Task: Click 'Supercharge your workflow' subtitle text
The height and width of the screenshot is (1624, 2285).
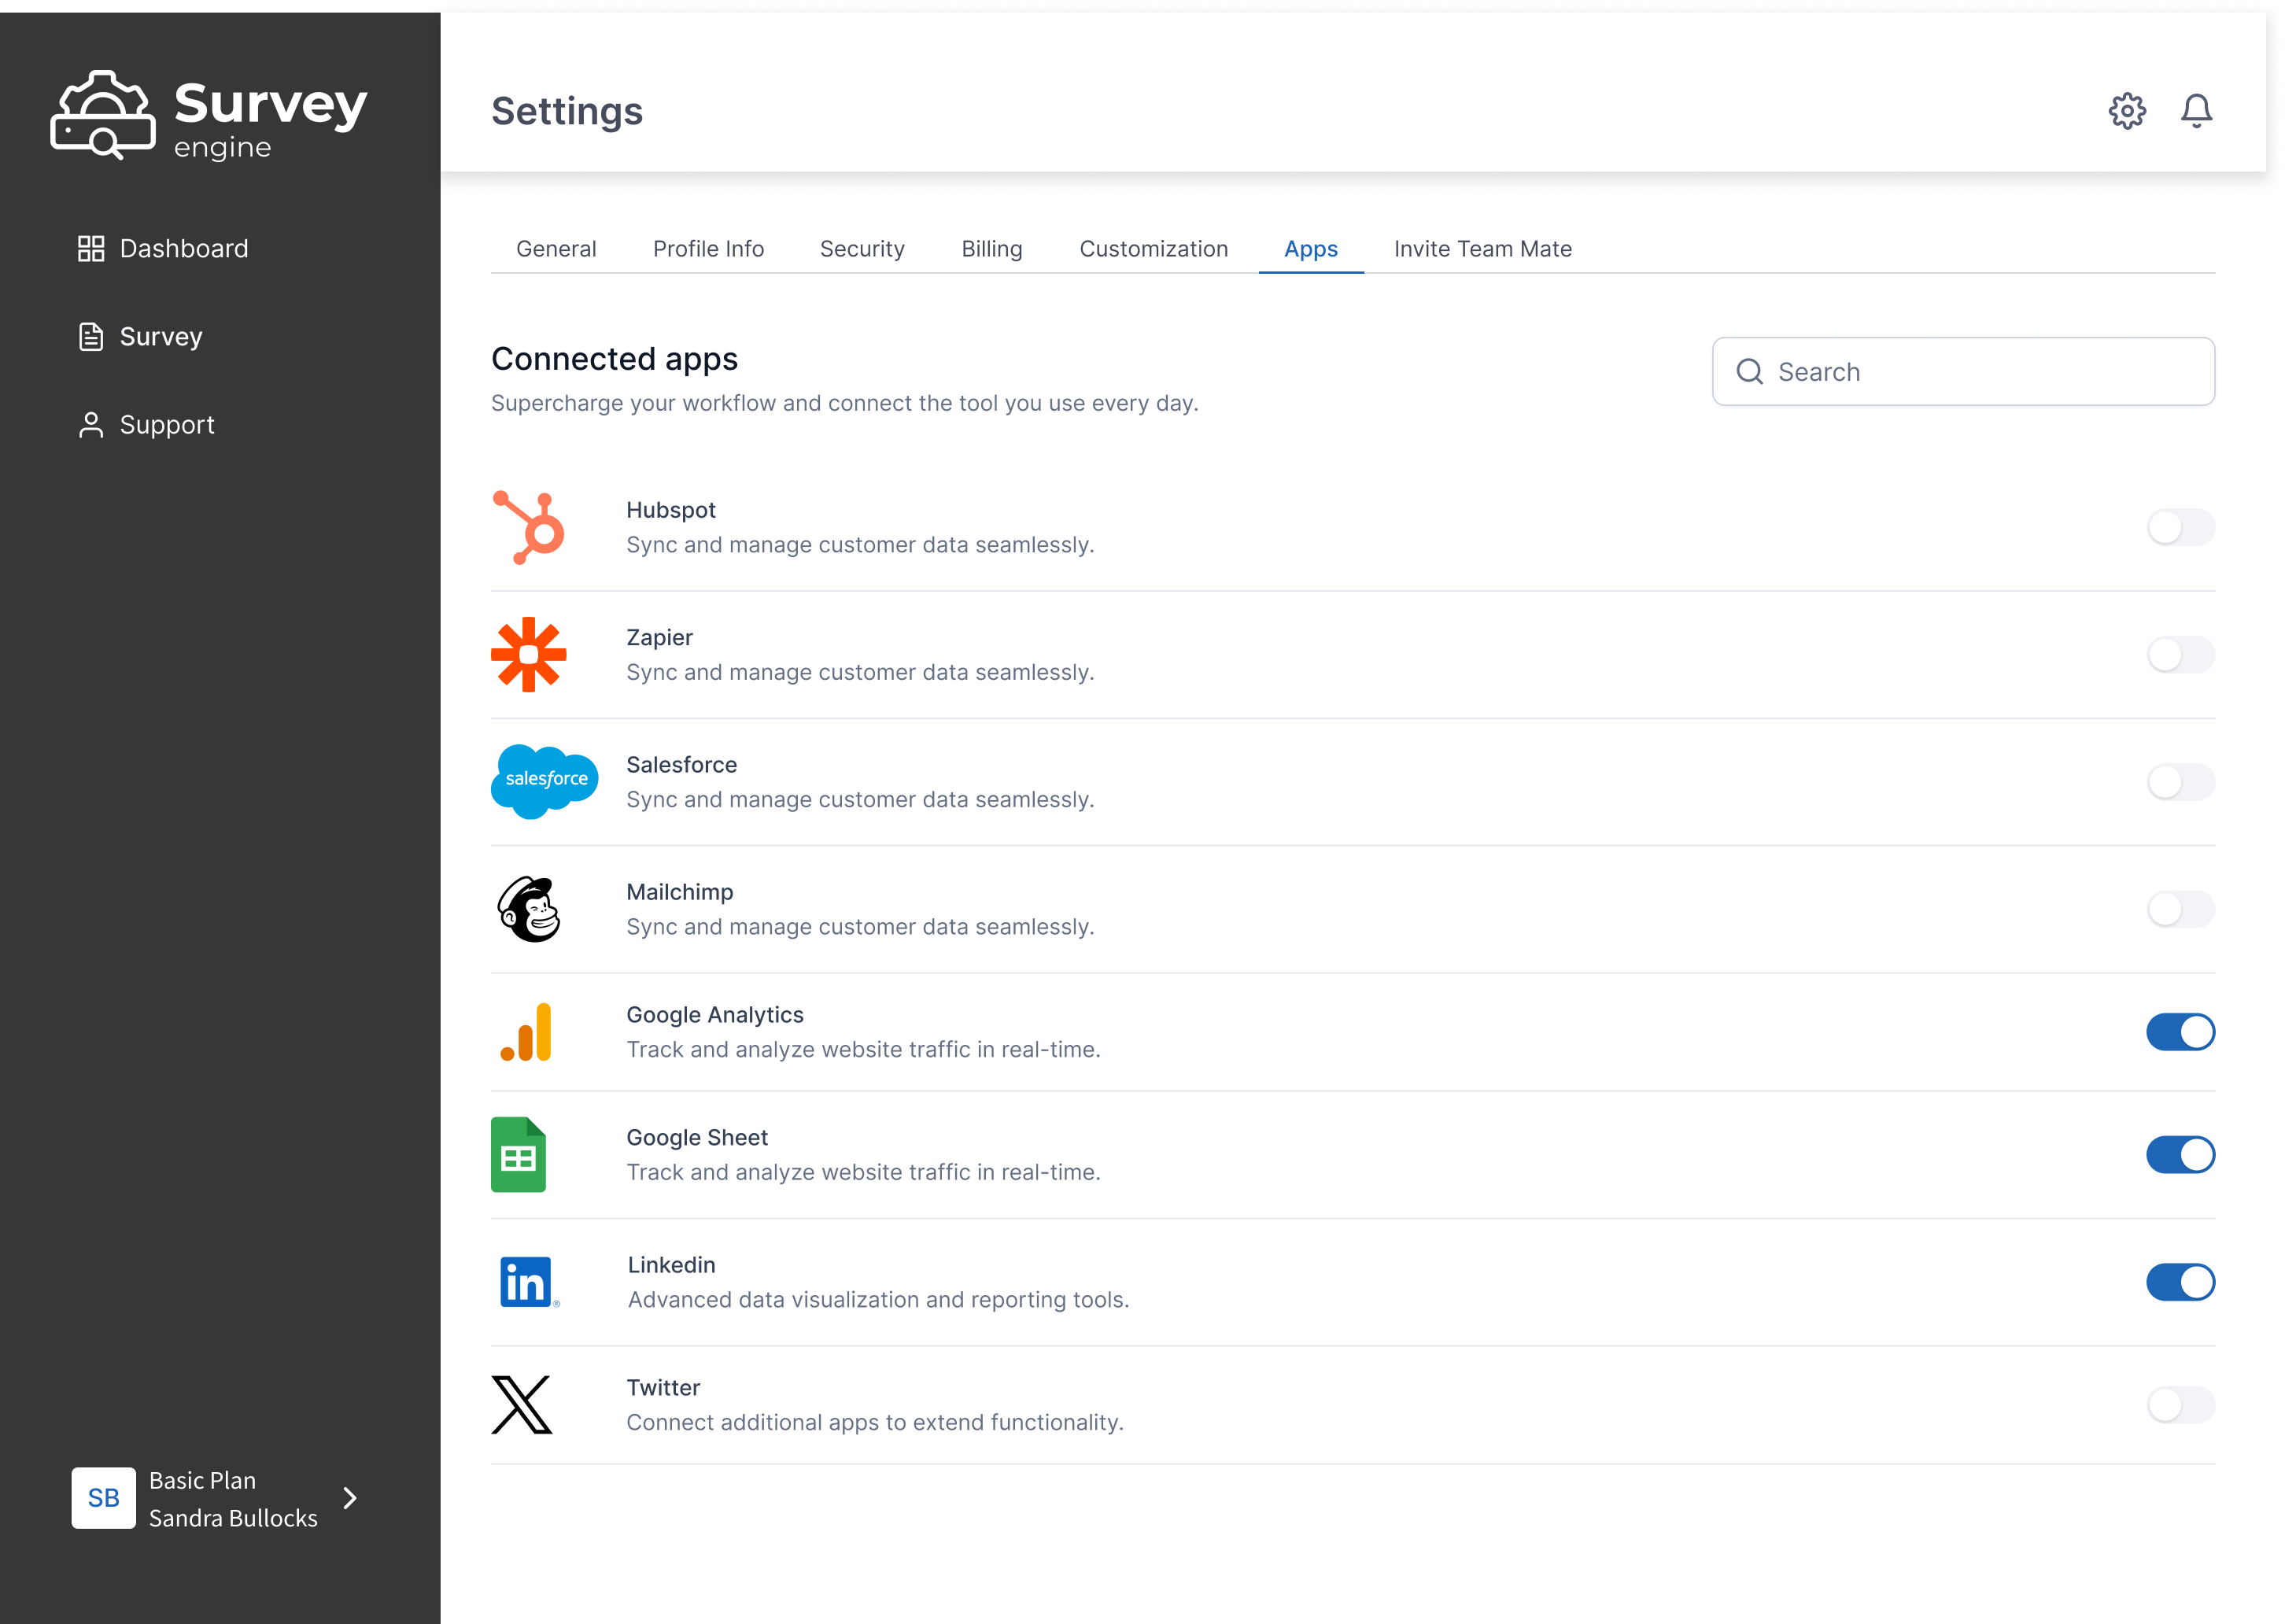Action: [x=844, y=403]
